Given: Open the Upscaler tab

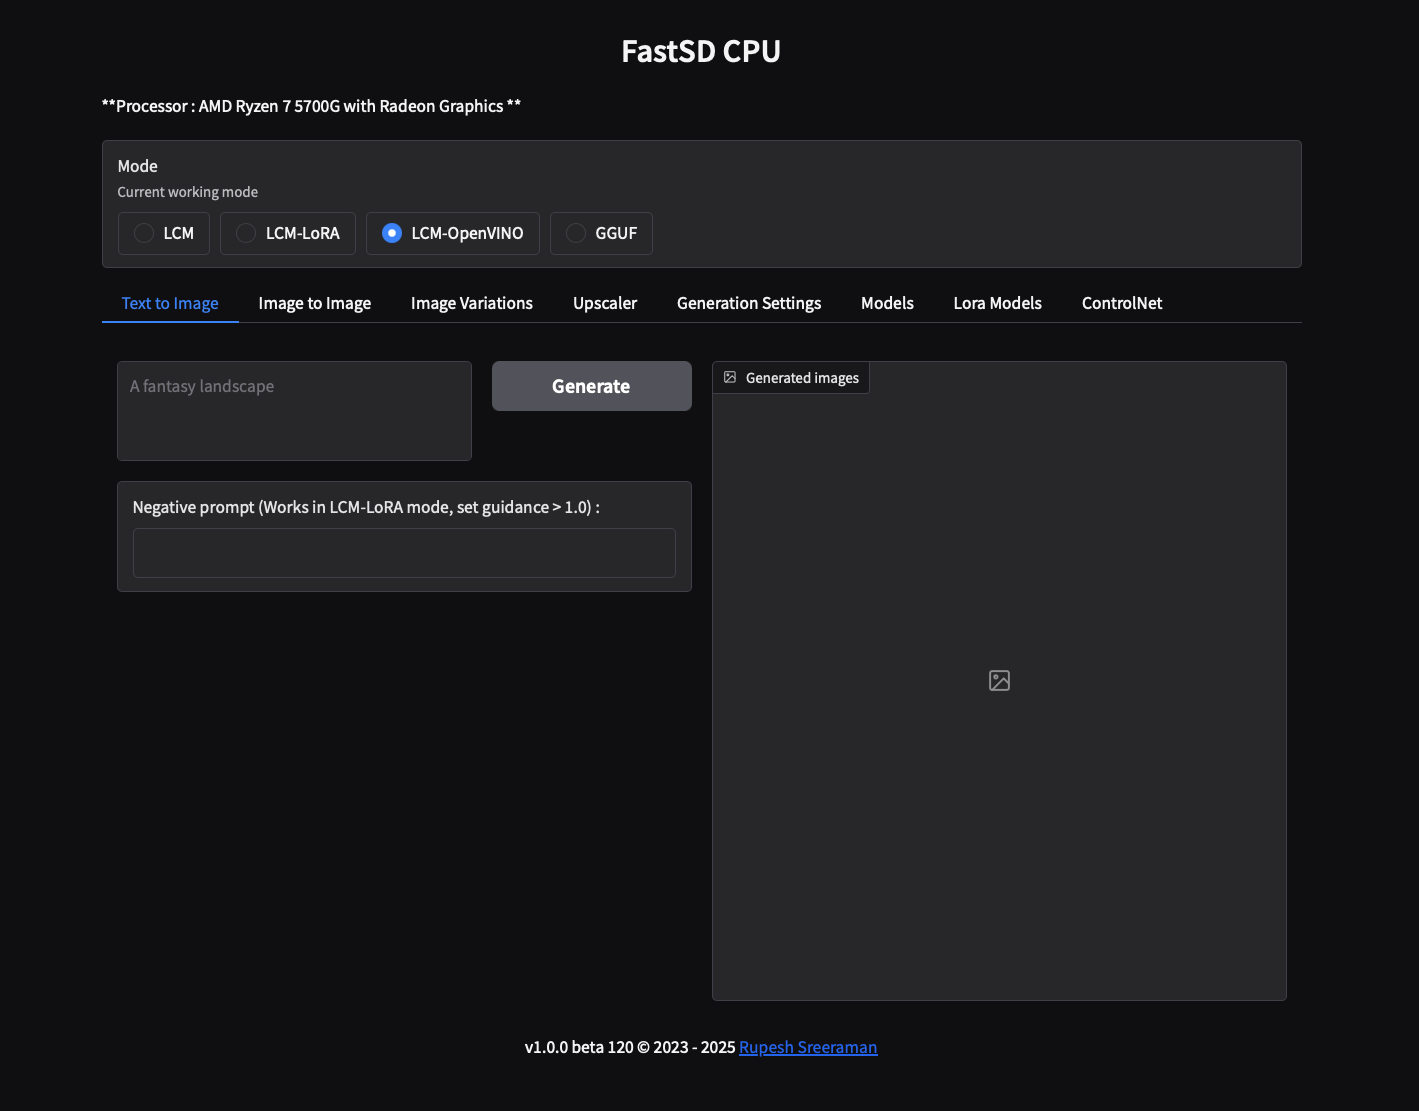Looking at the screenshot, I should [x=604, y=303].
